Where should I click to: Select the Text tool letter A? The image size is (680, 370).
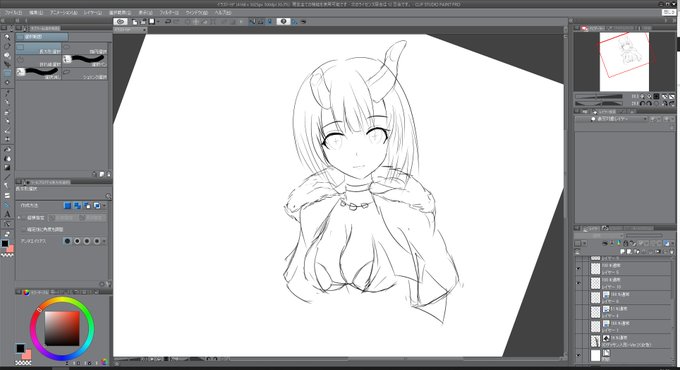click(7, 214)
